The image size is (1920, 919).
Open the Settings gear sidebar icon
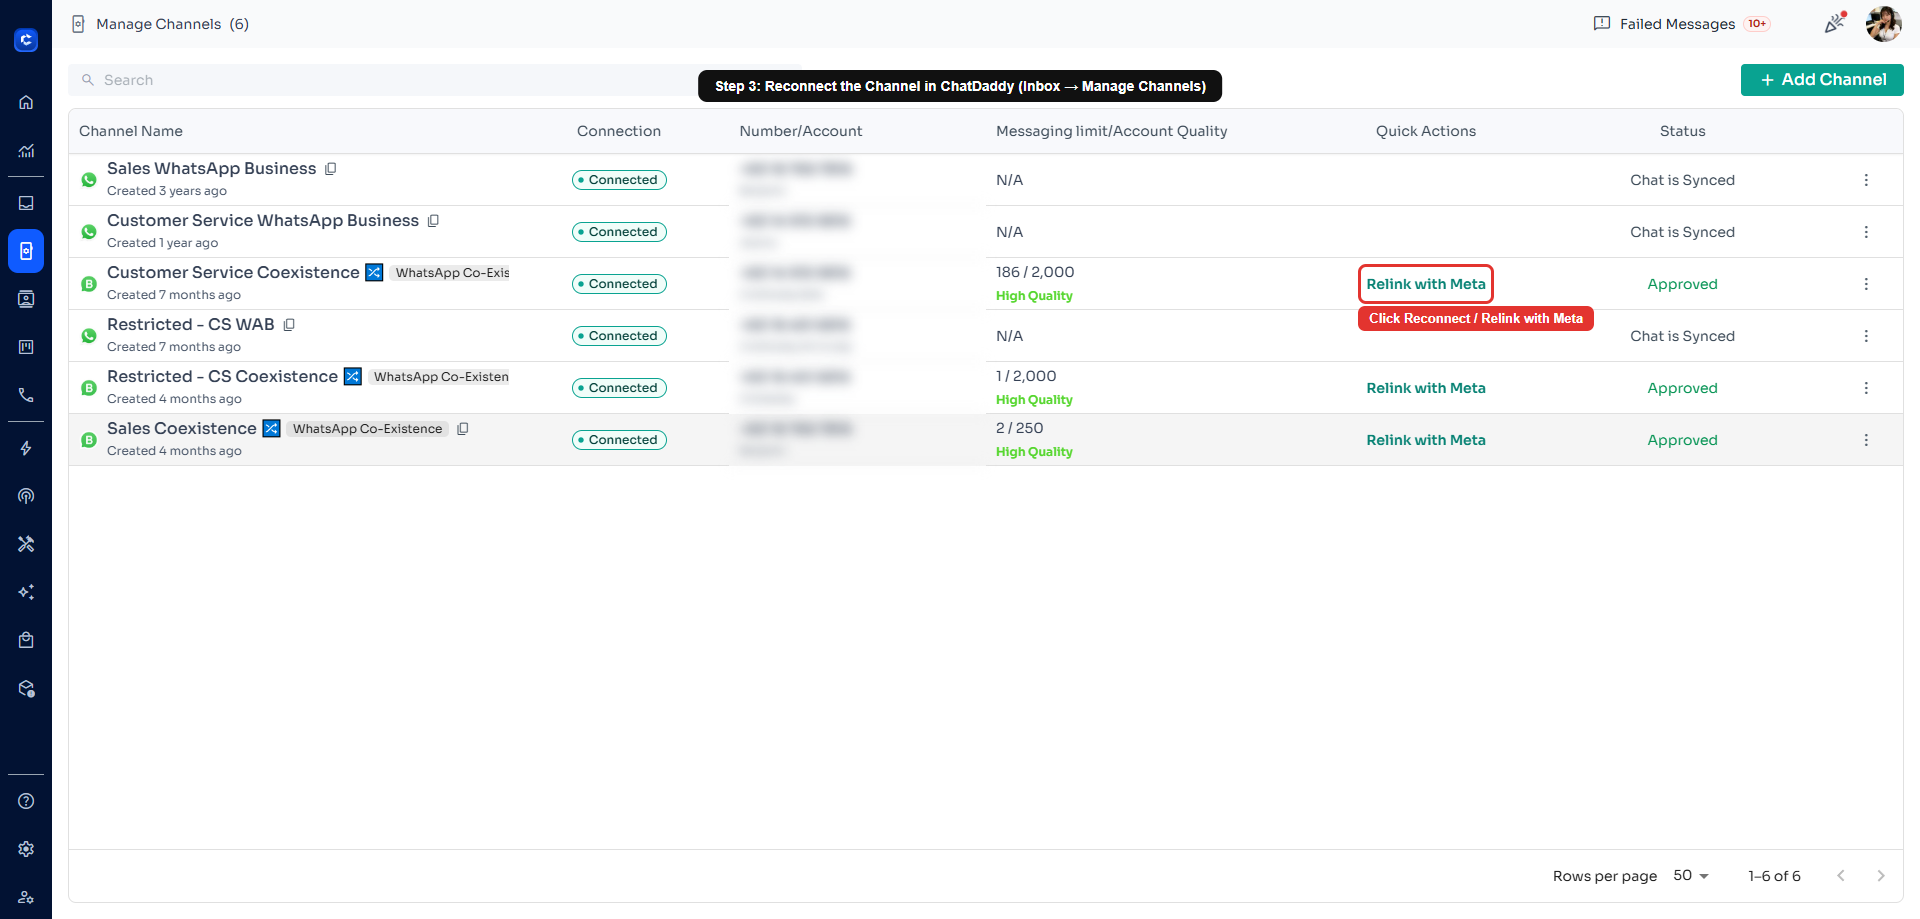tap(26, 849)
